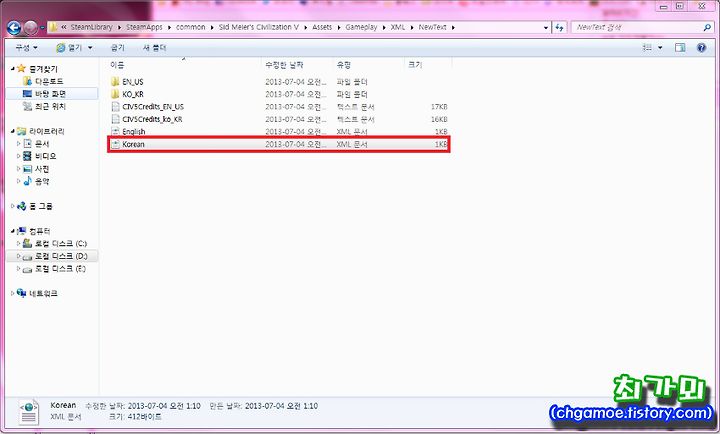Select CIV5Credits_ko_KR file icon
This screenshot has height=434, width=720.
point(115,119)
